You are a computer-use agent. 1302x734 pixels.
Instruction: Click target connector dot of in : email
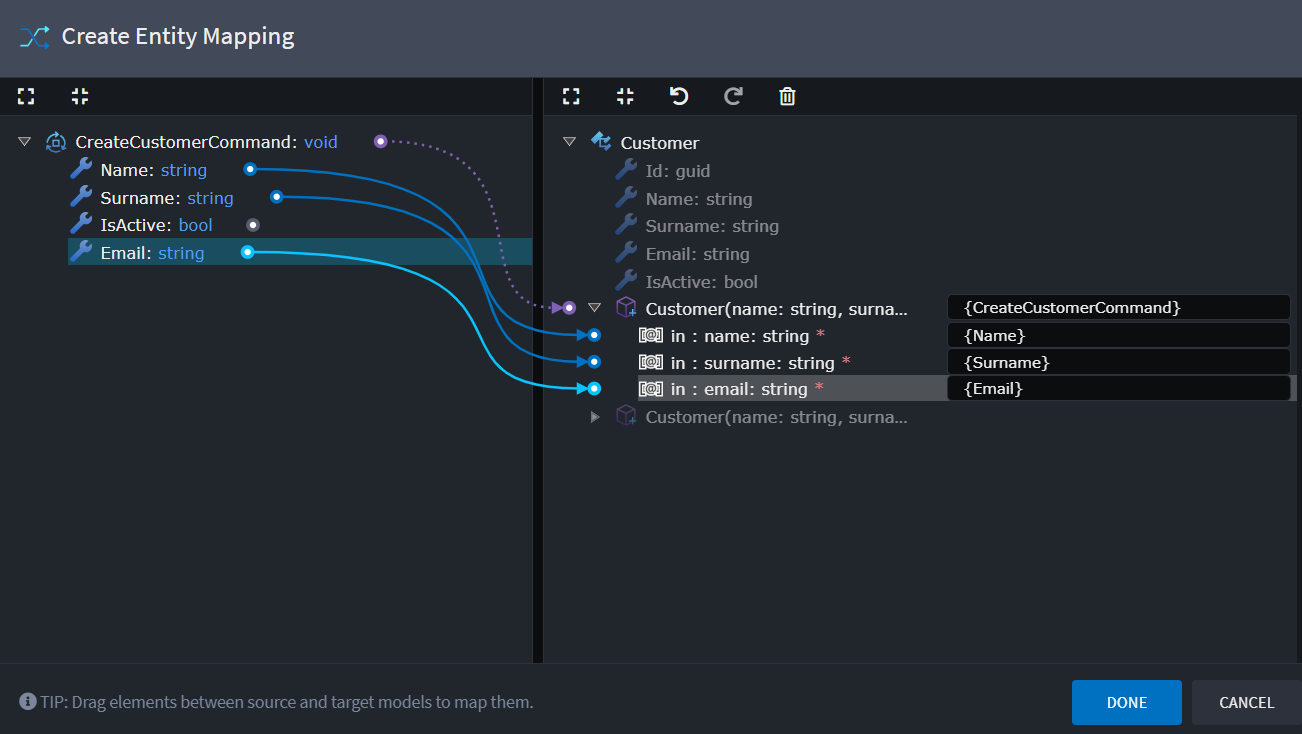tap(594, 388)
